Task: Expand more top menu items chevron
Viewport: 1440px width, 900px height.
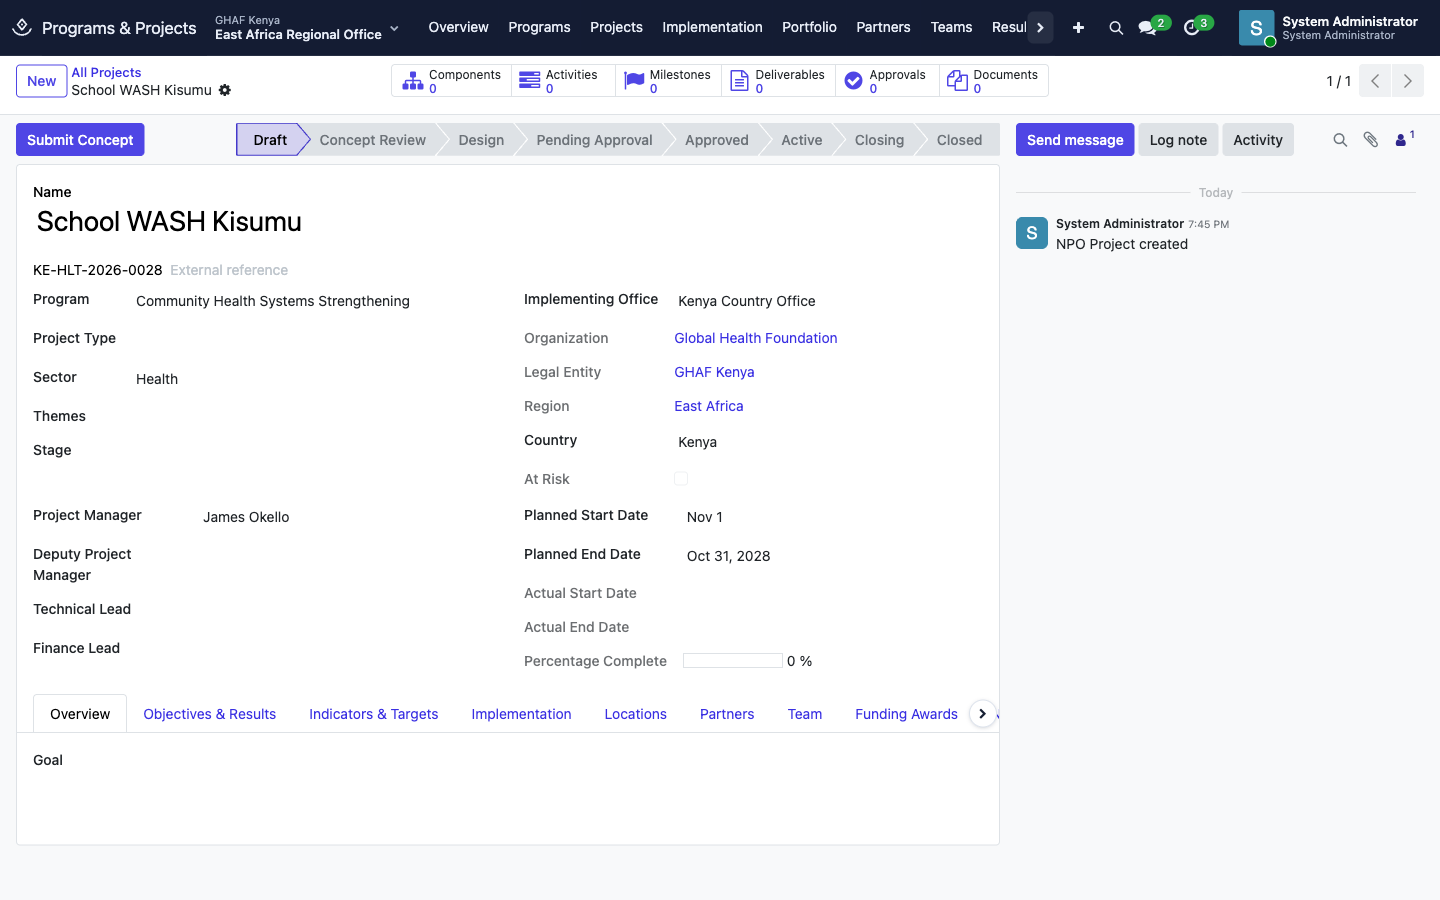Action: pos(1040,28)
